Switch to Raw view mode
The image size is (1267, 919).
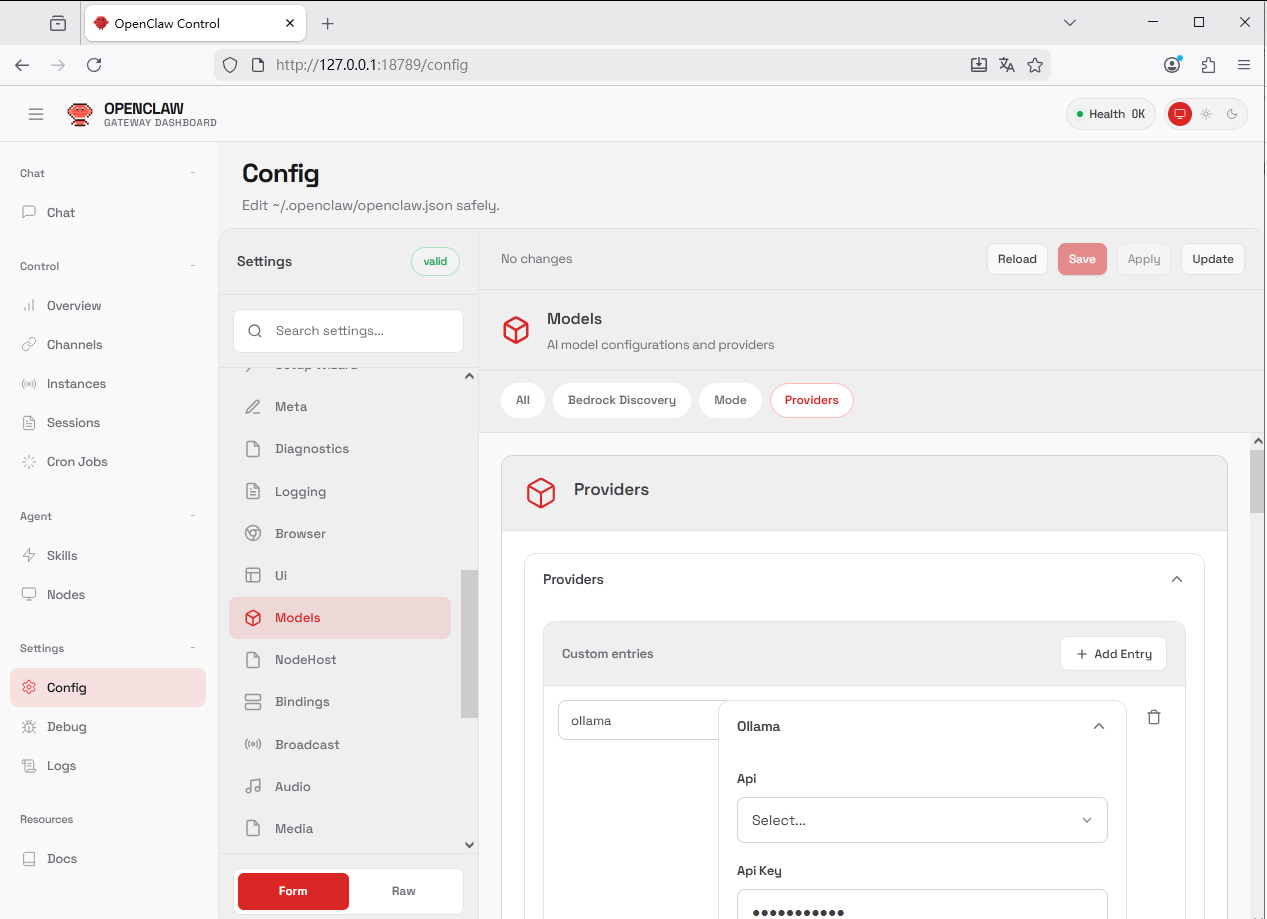click(404, 891)
